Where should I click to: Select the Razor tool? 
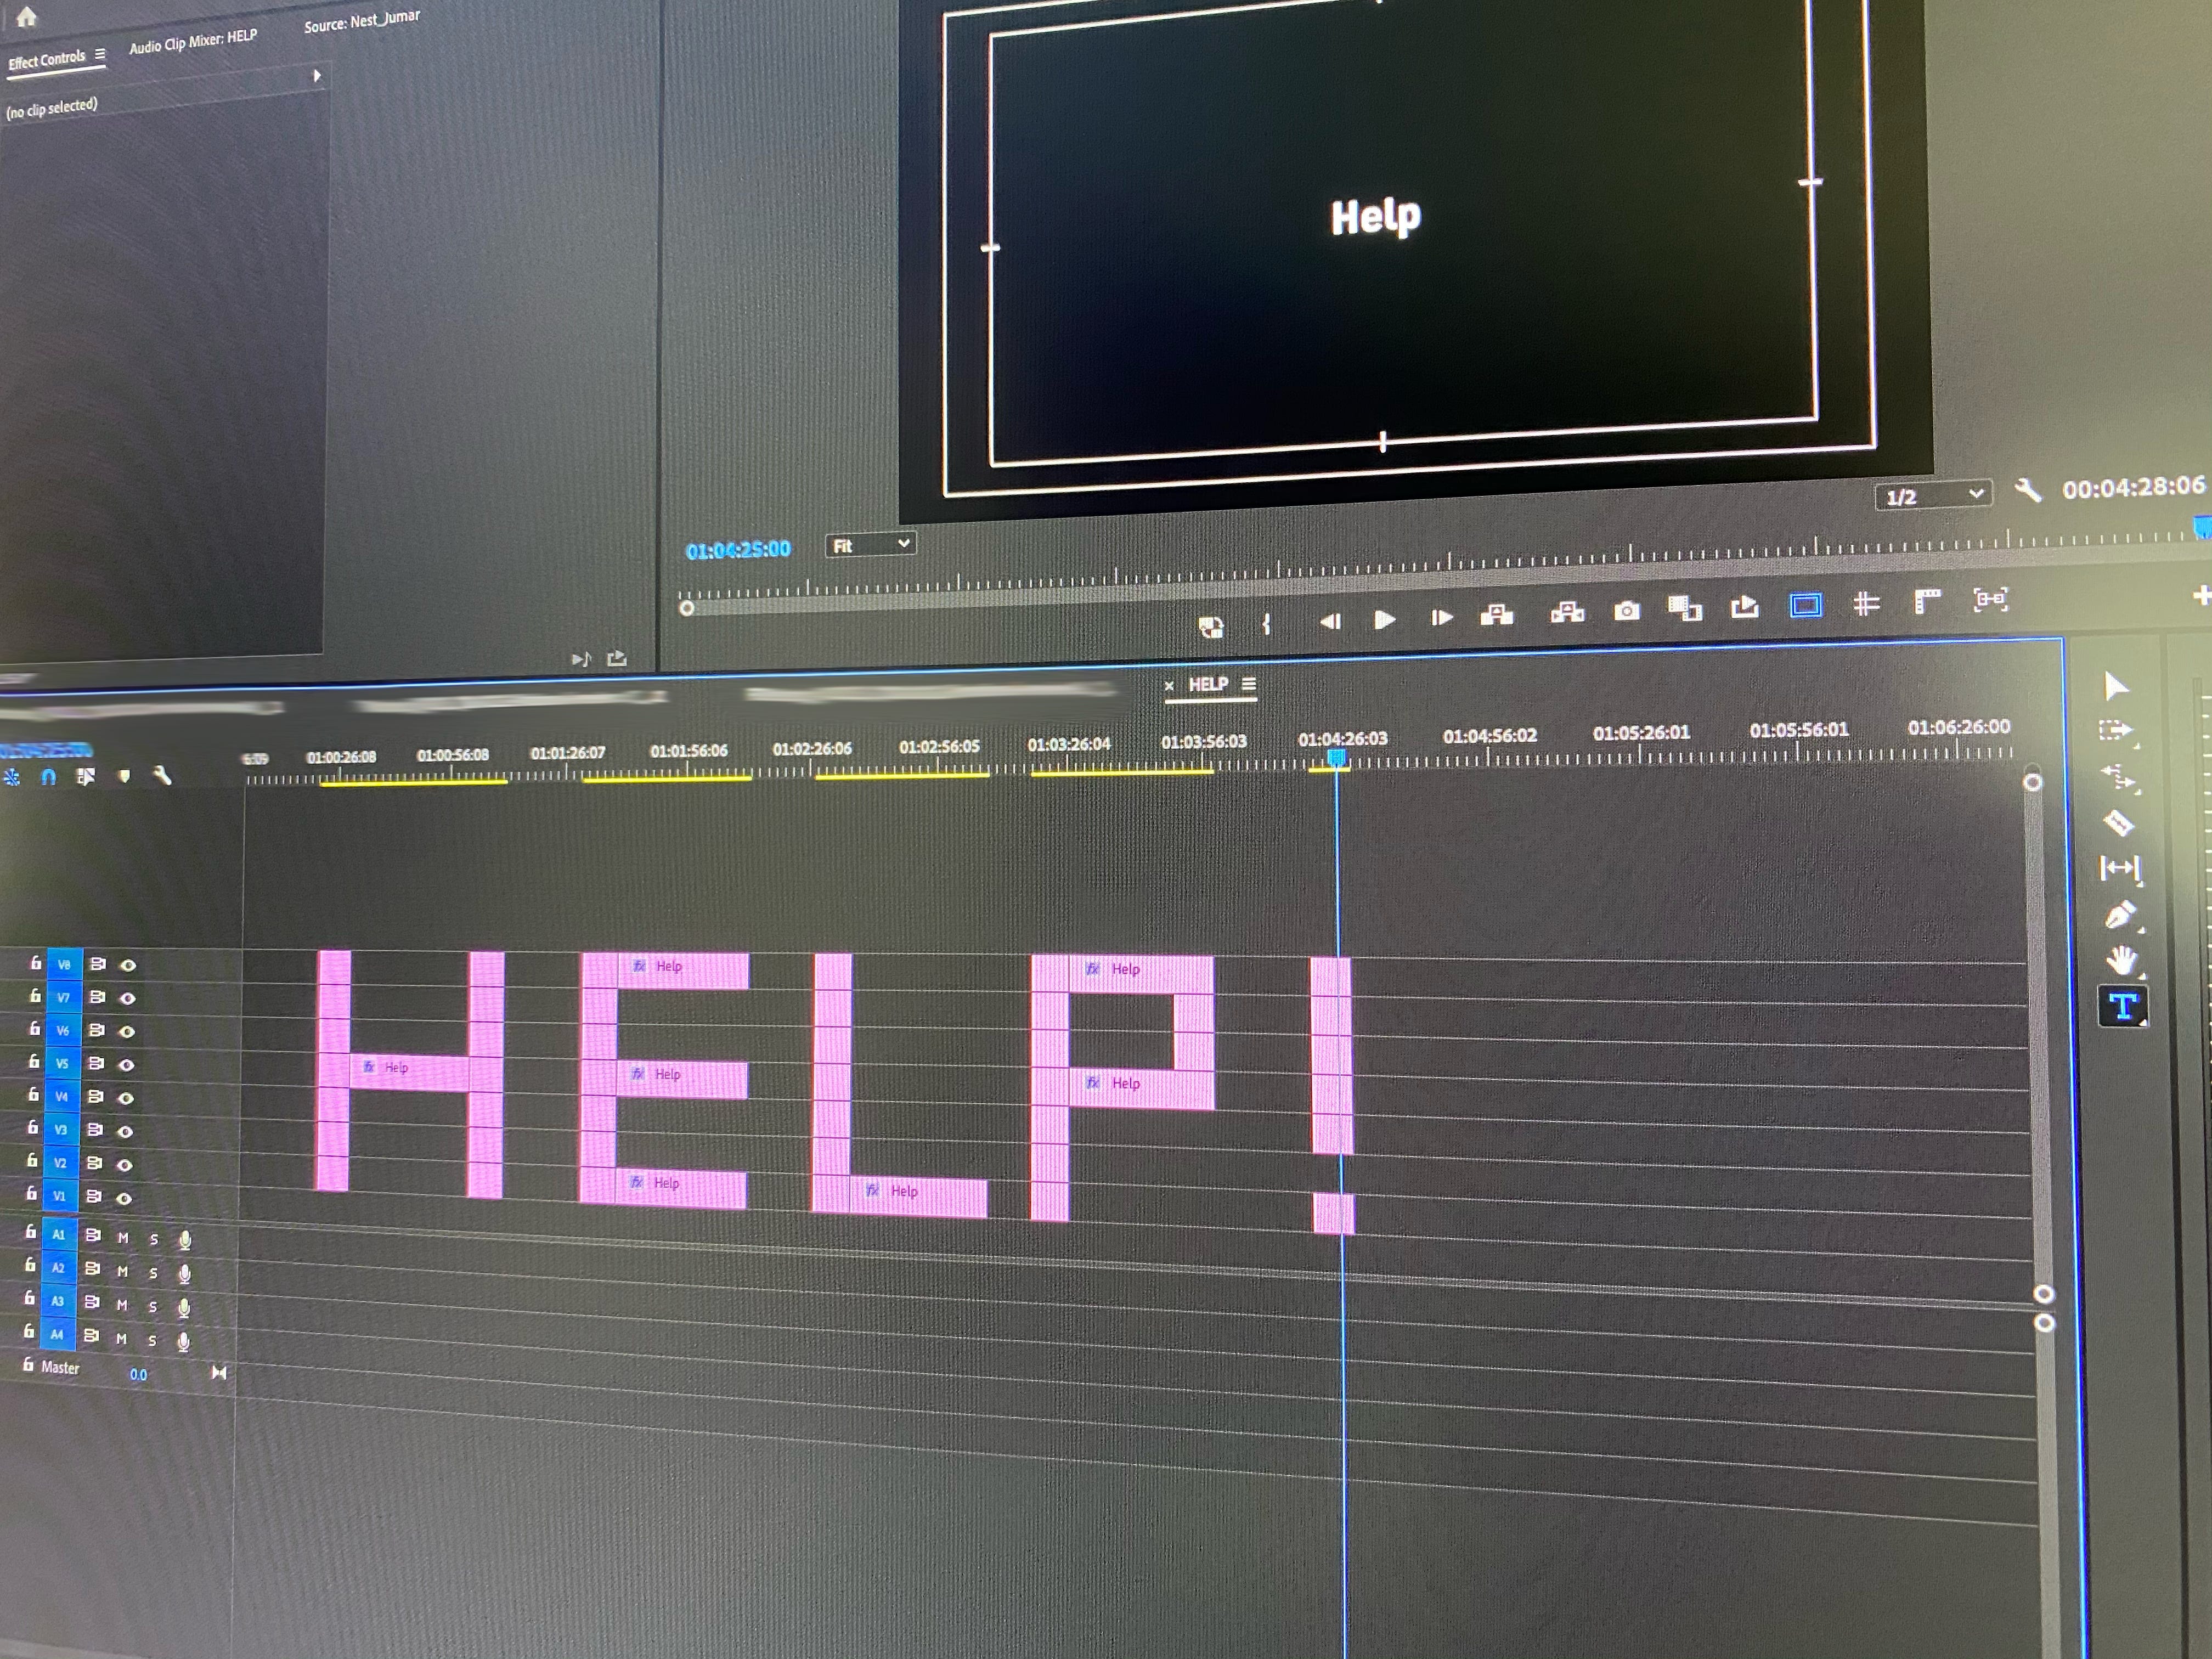(2118, 823)
